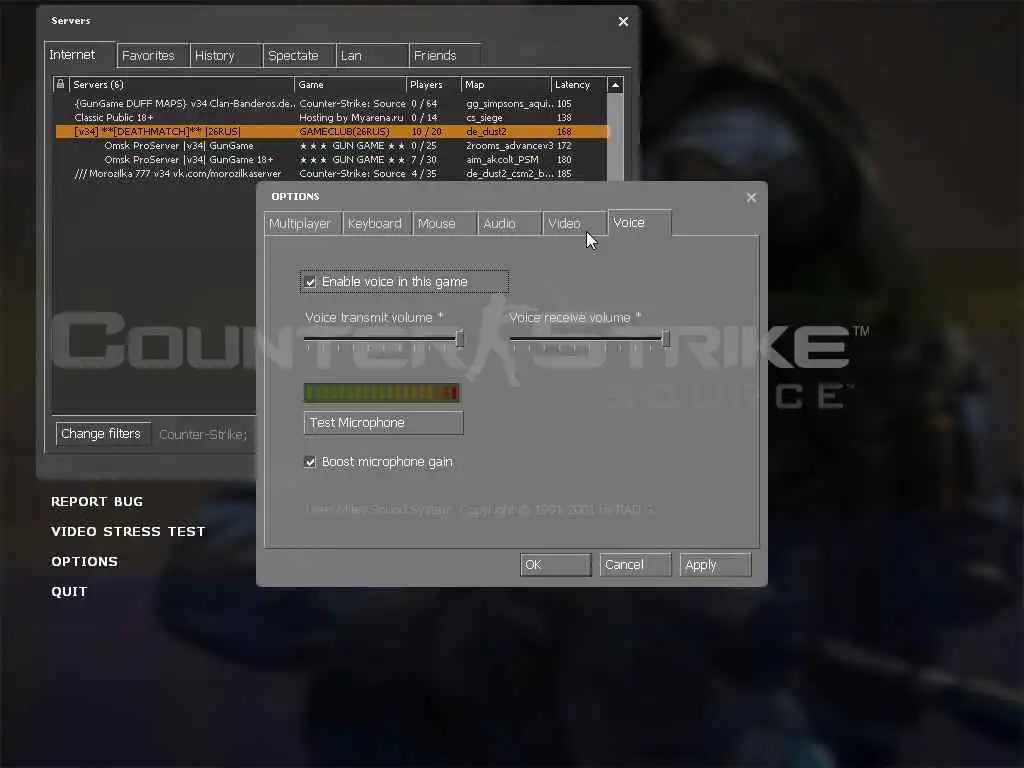Adjust the Voice receive volume slider handle
Viewport: 1024px width, 768px height.
[x=665, y=339]
